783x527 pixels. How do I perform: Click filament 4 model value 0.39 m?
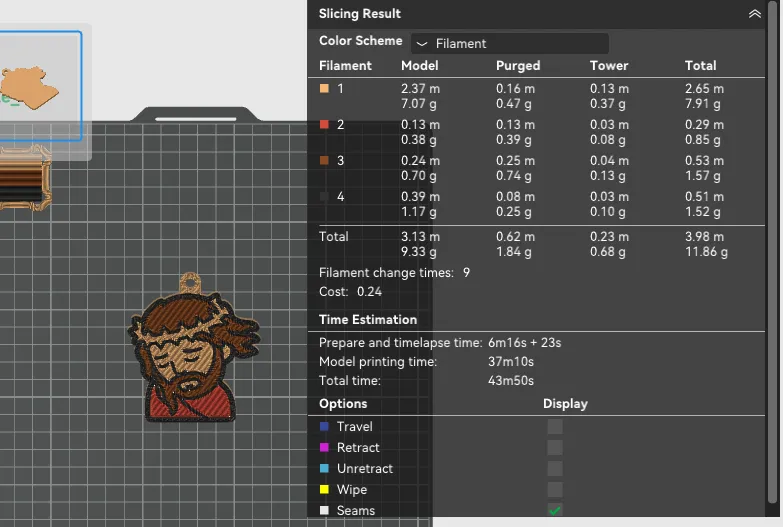click(420, 196)
